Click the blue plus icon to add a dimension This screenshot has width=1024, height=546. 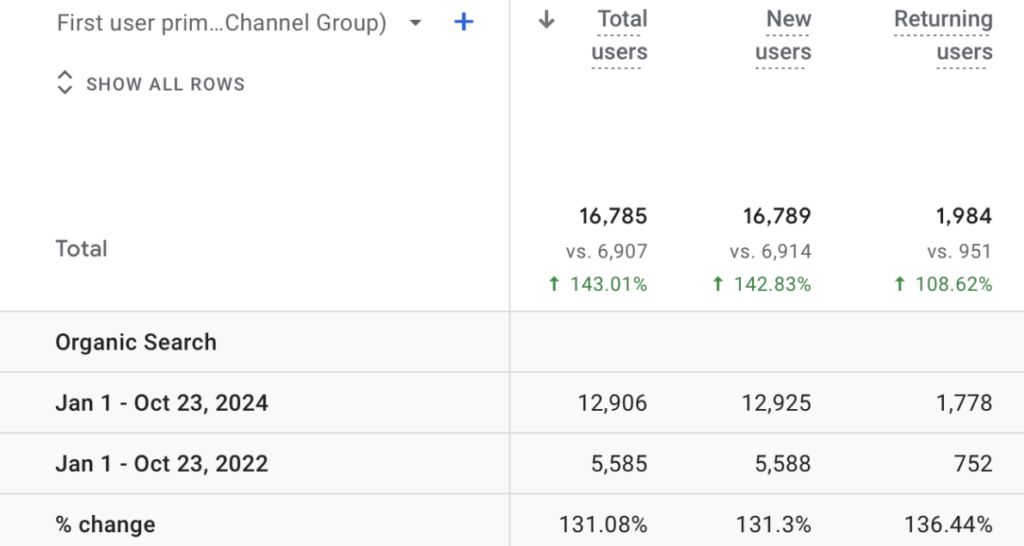click(463, 22)
